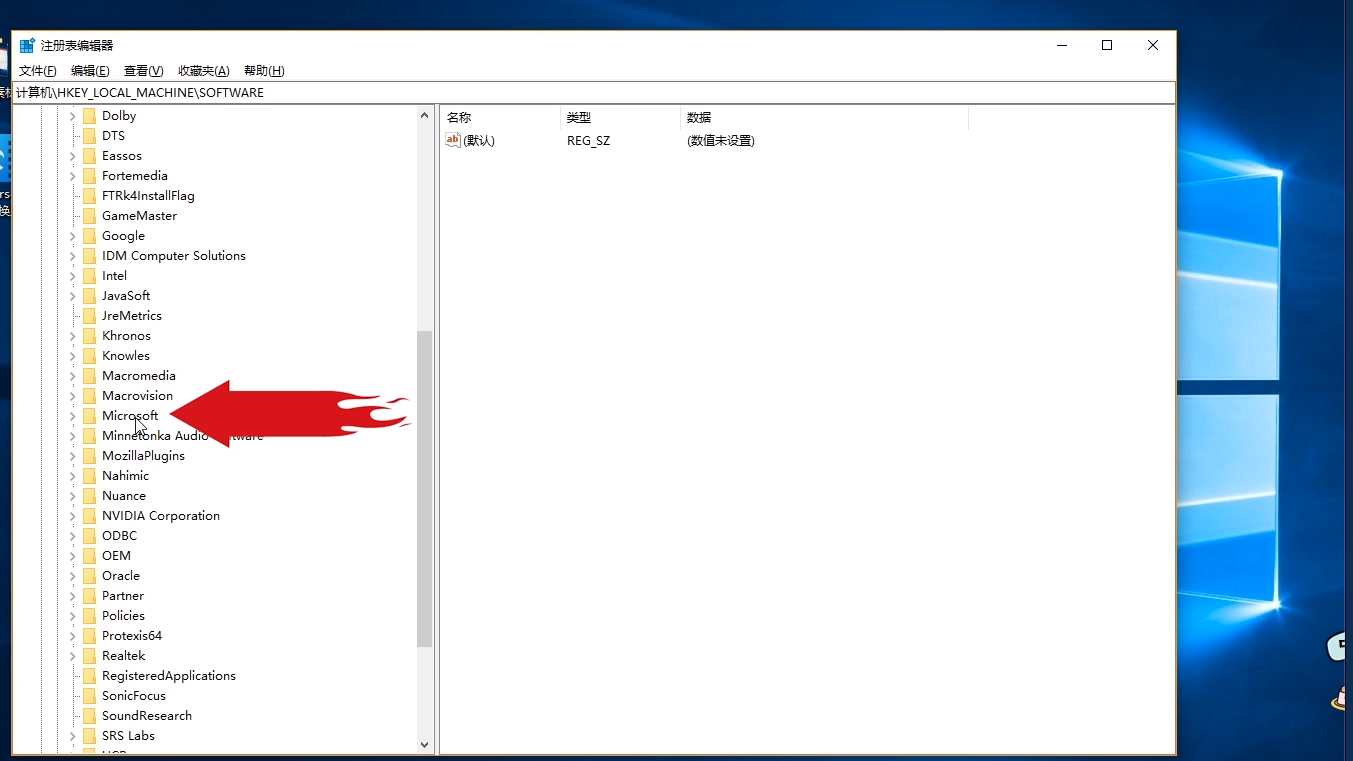Click the Google folder icon
Screen dimensions: 1353x761
pos(89,236)
